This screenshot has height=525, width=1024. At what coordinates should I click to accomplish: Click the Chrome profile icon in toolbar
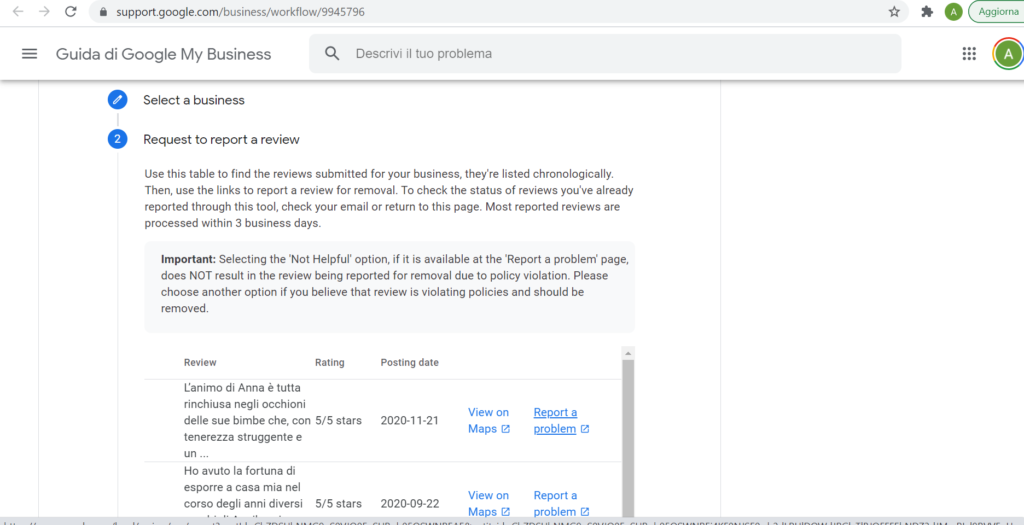tap(954, 12)
